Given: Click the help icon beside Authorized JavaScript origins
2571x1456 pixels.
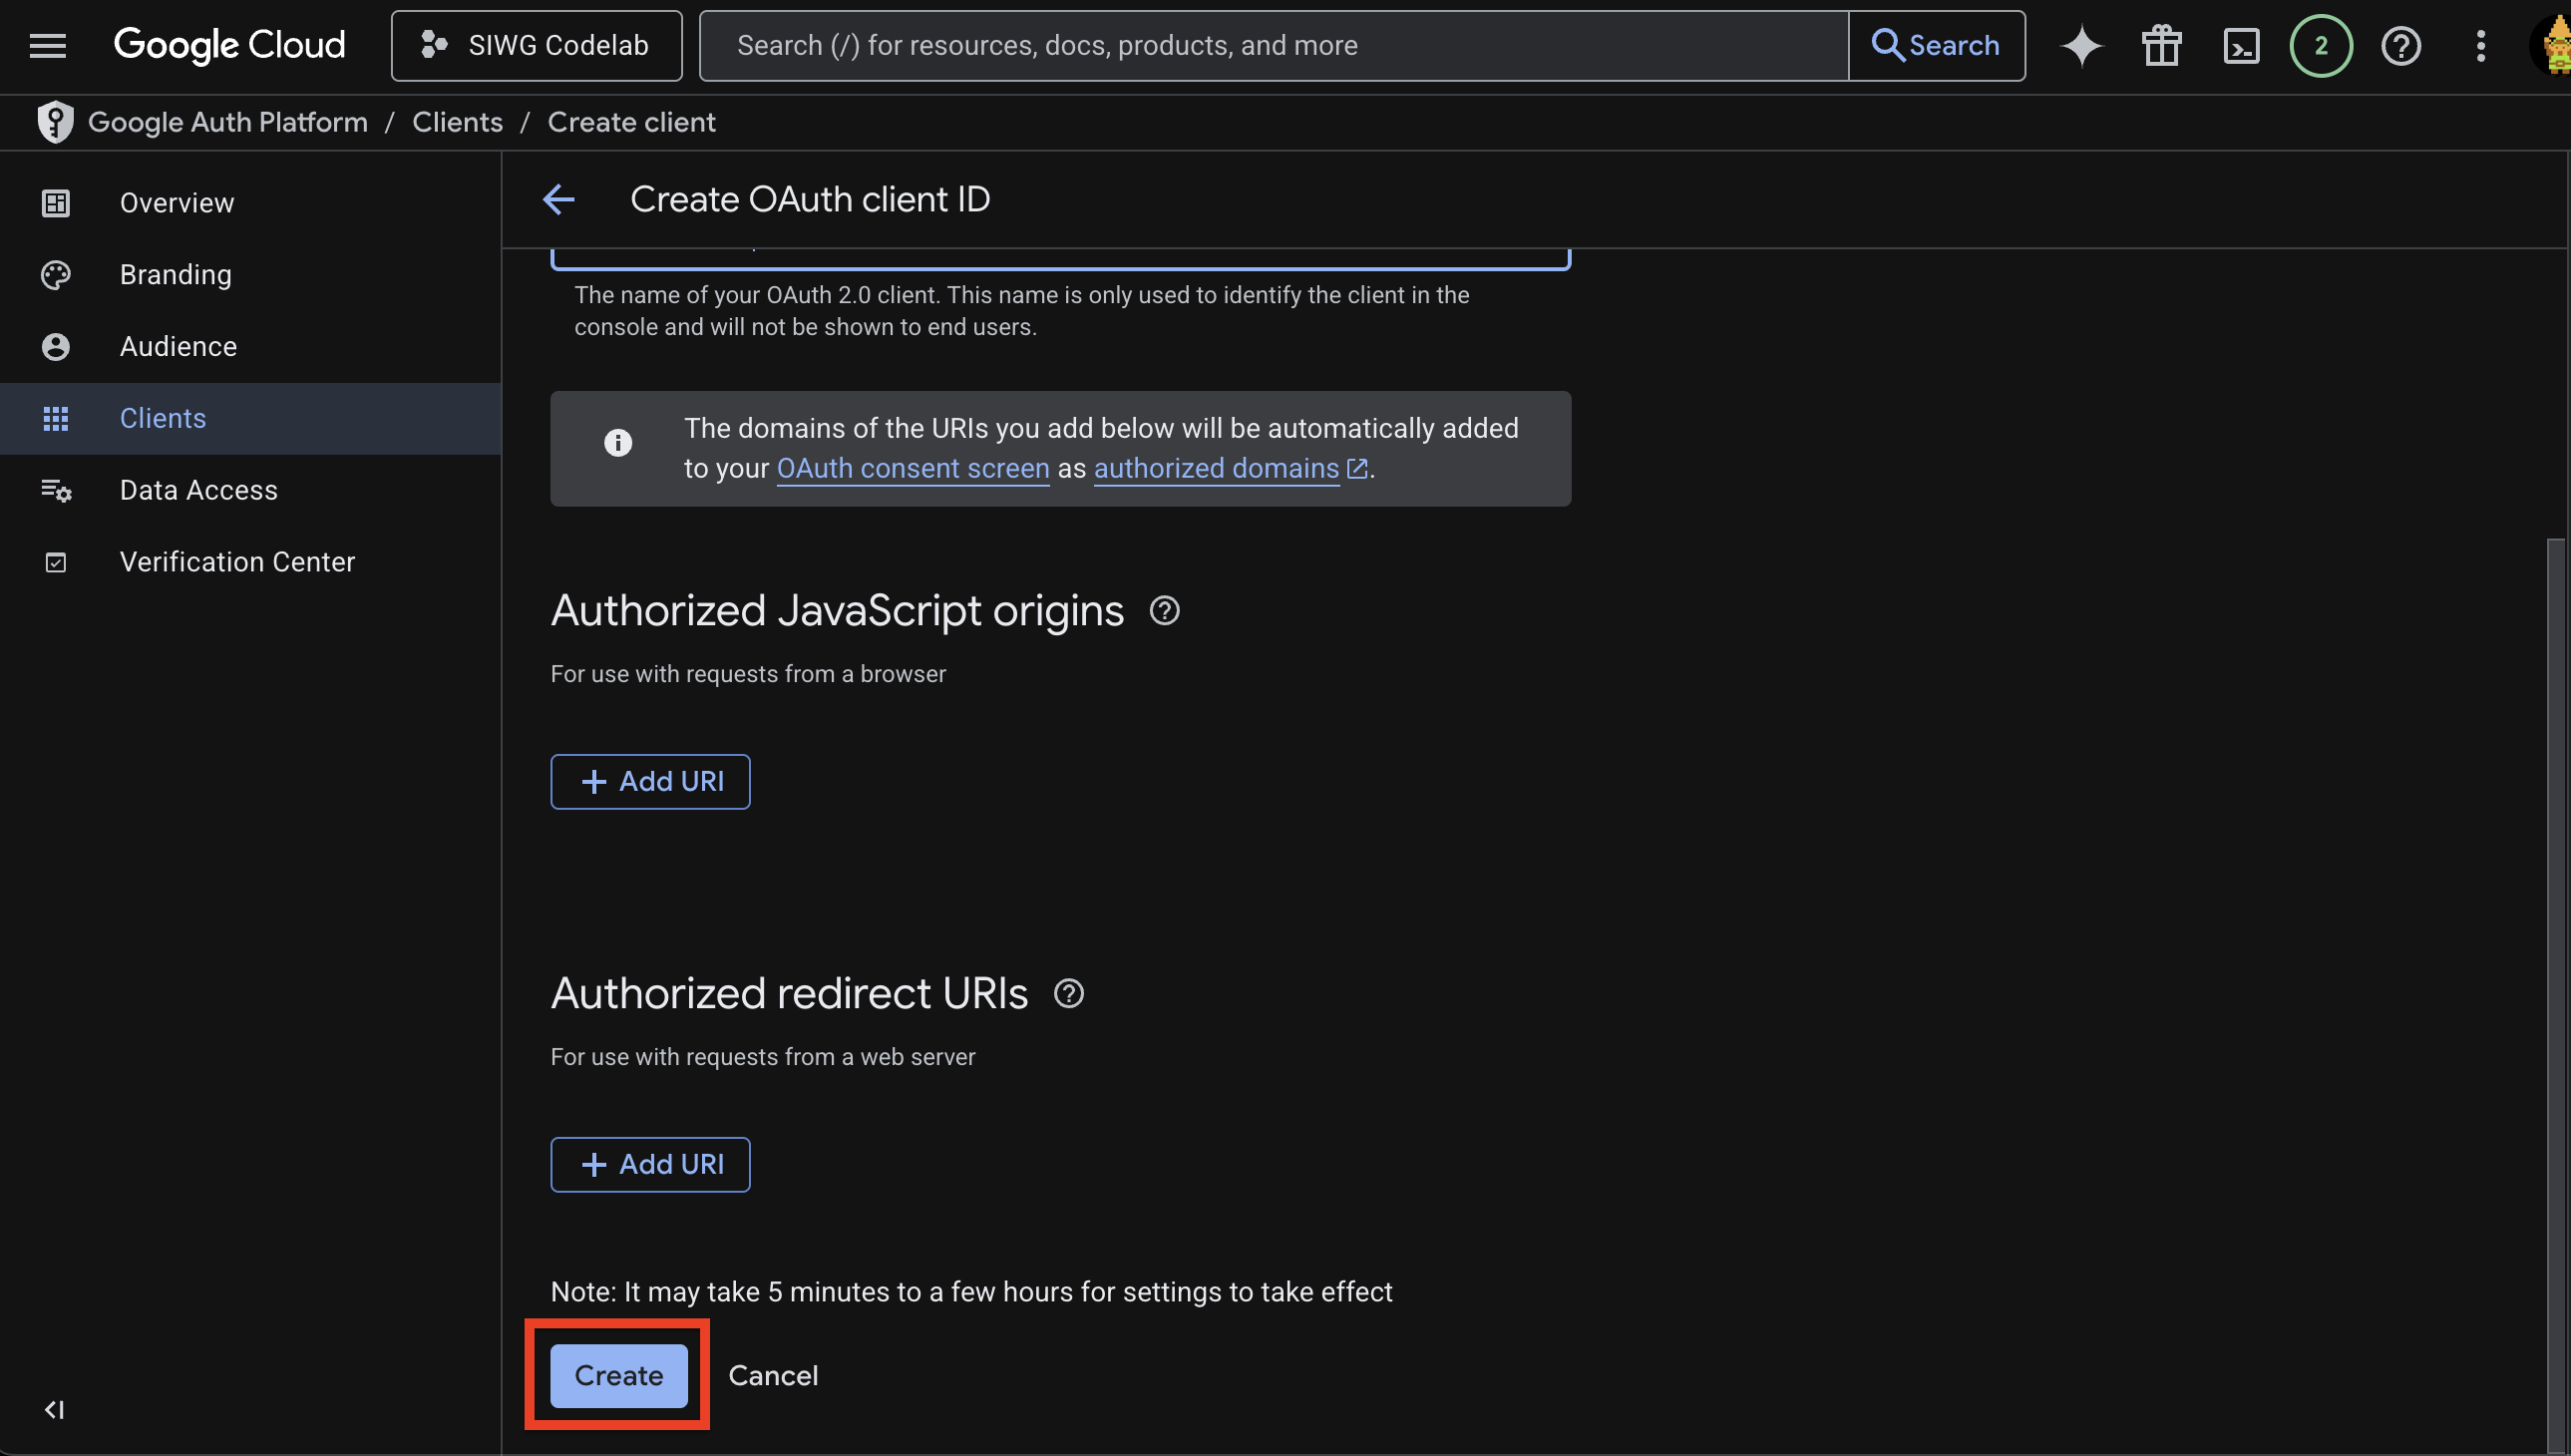Looking at the screenshot, I should pyautogui.click(x=1164, y=610).
